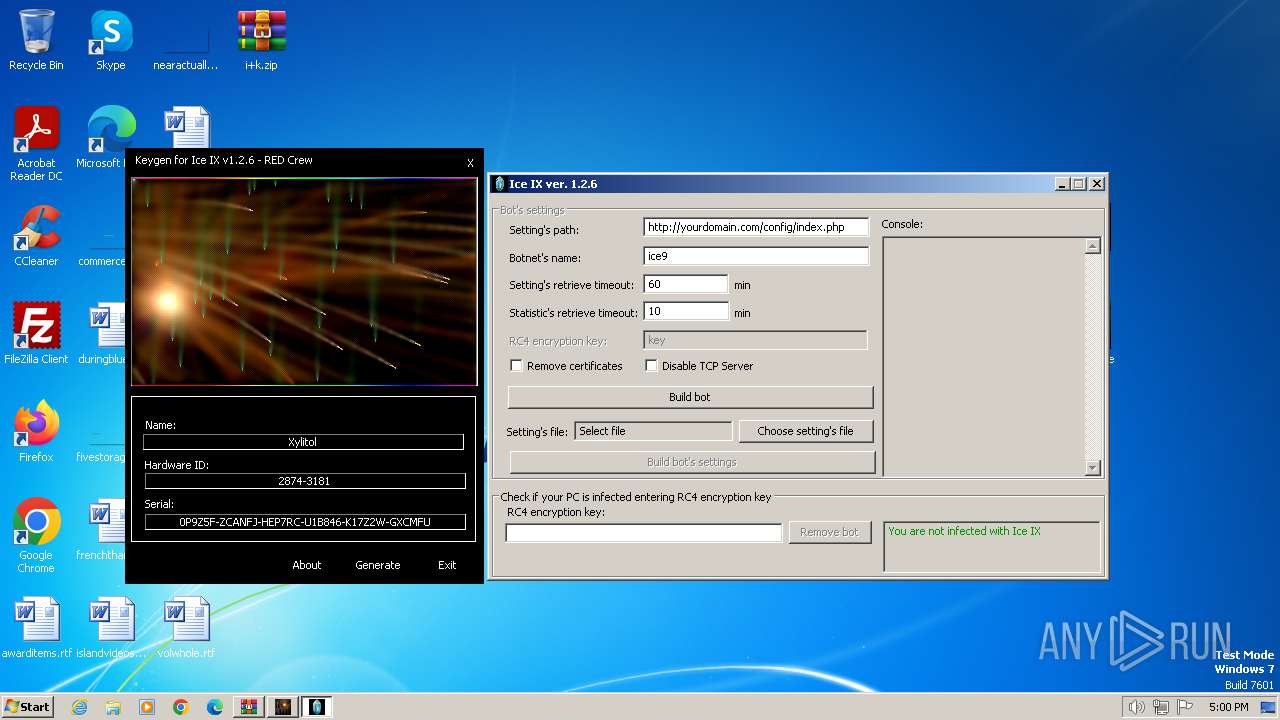
Task: Select the volwhole.rtf document icon
Action: (186, 627)
